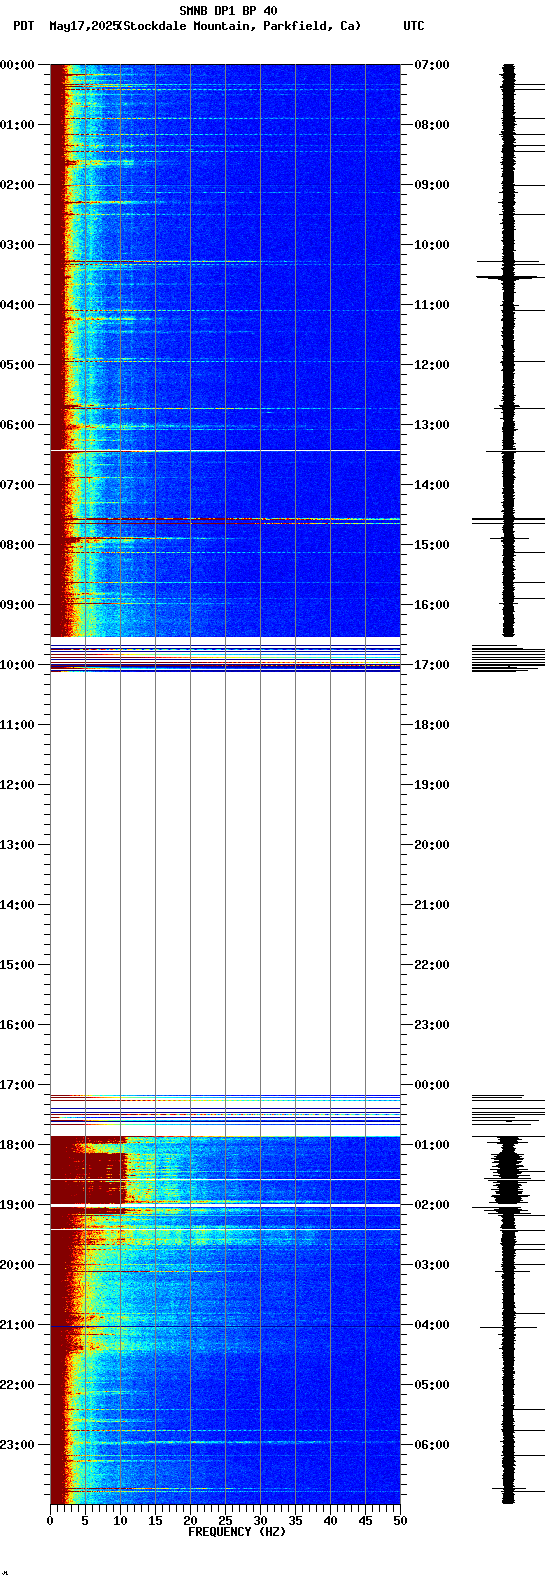Click the "UTC" timezone label
Viewport: 552px width, 1584px height.
click(413, 26)
